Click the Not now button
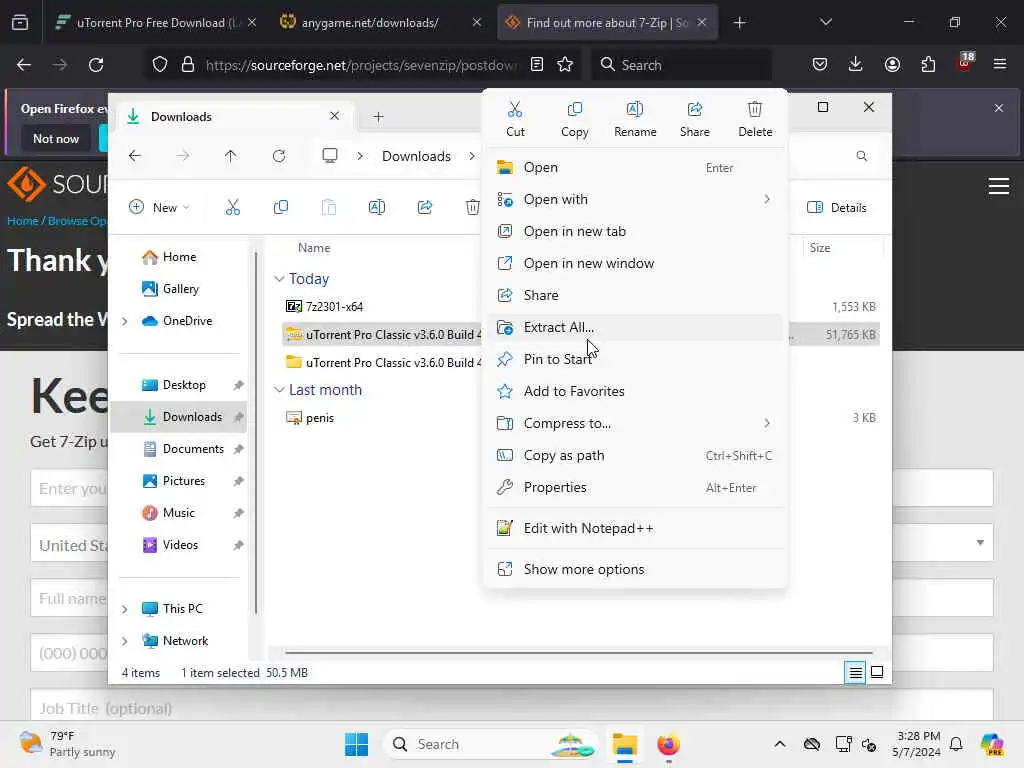The height and width of the screenshot is (768, 1024). coord(56,138)
